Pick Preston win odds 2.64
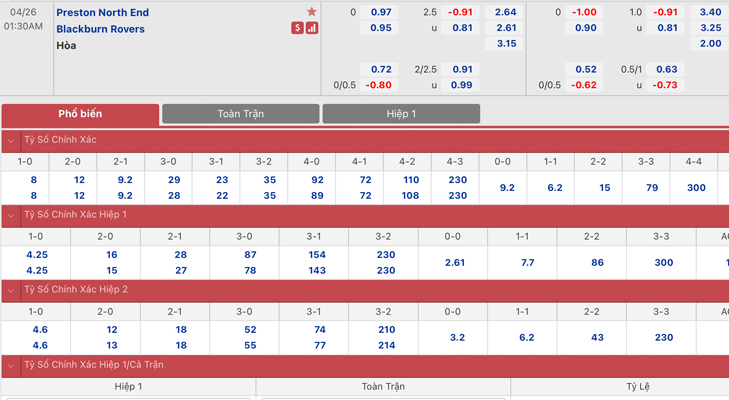This screenshot has height=400, width=729. 505,12
